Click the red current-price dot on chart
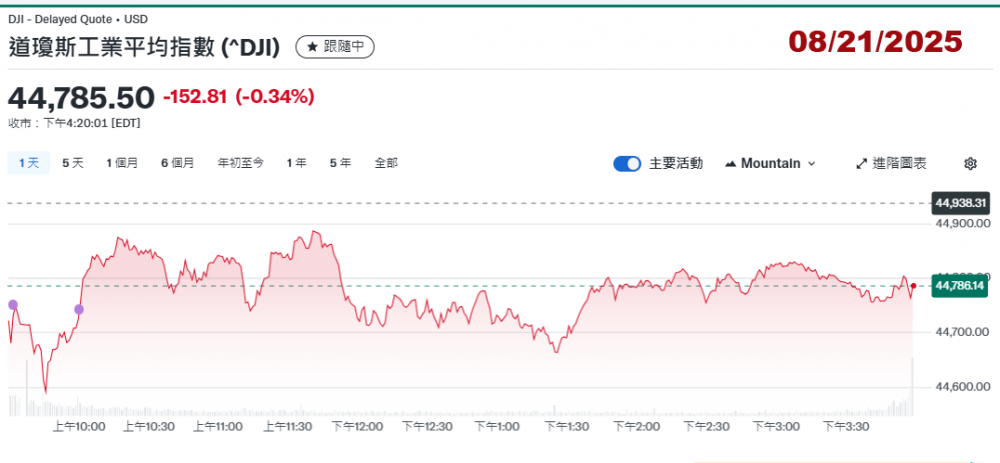 [913, 287]
